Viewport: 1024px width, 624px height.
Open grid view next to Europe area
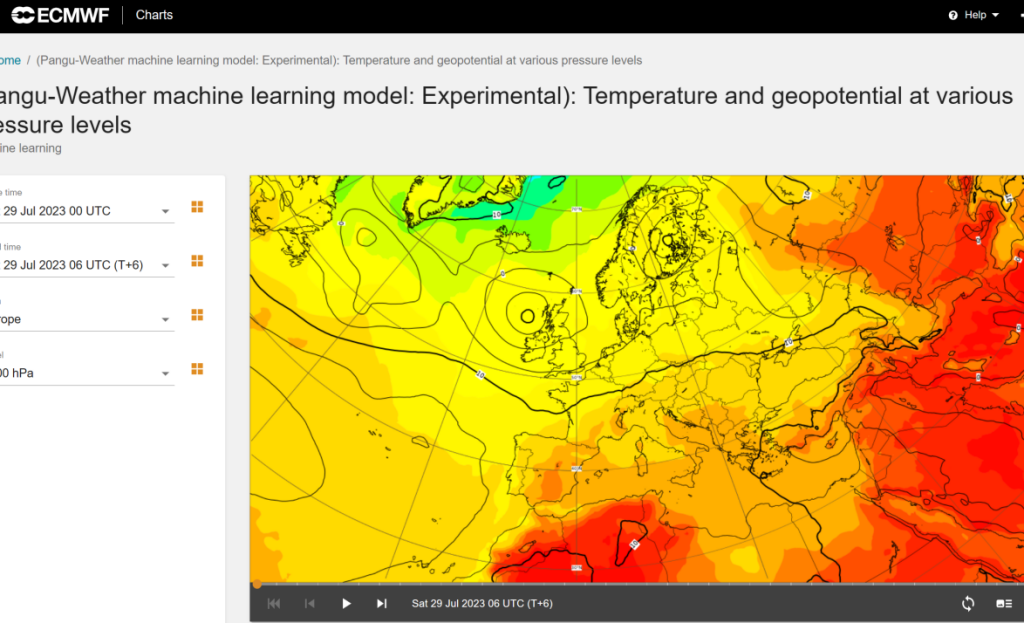coord(197,315)
